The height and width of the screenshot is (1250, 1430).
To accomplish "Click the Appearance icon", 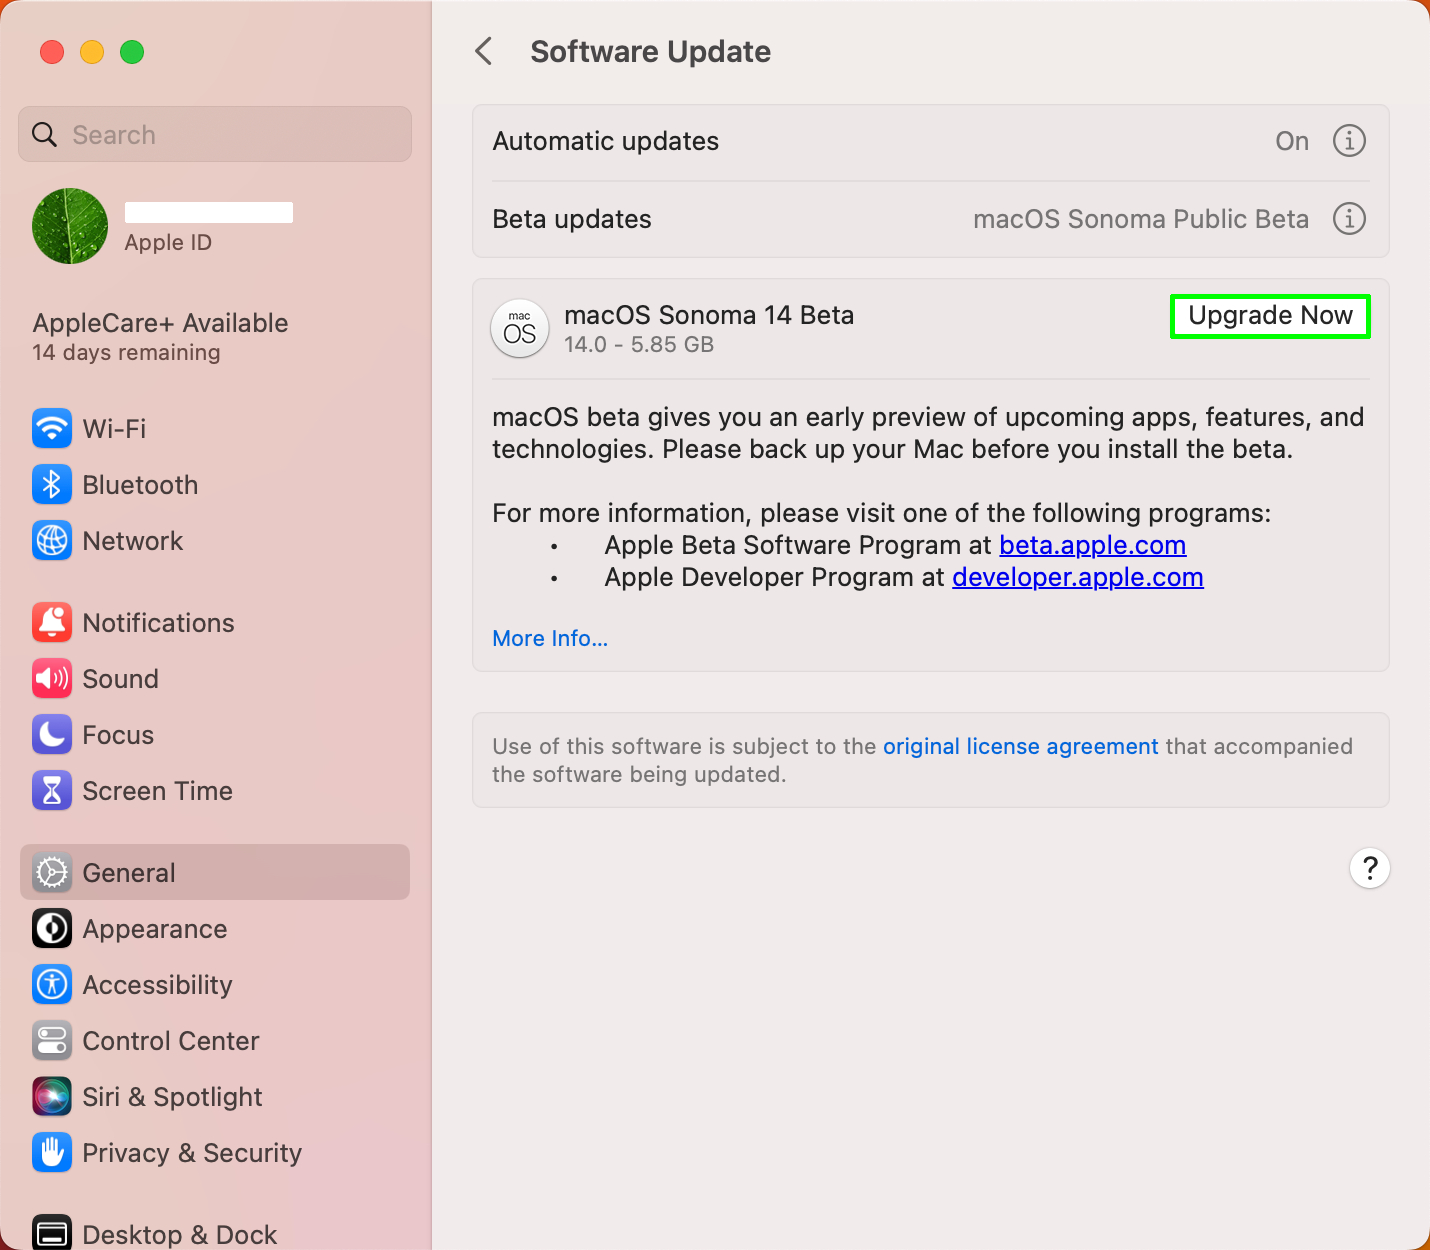I will click(52, 929).
